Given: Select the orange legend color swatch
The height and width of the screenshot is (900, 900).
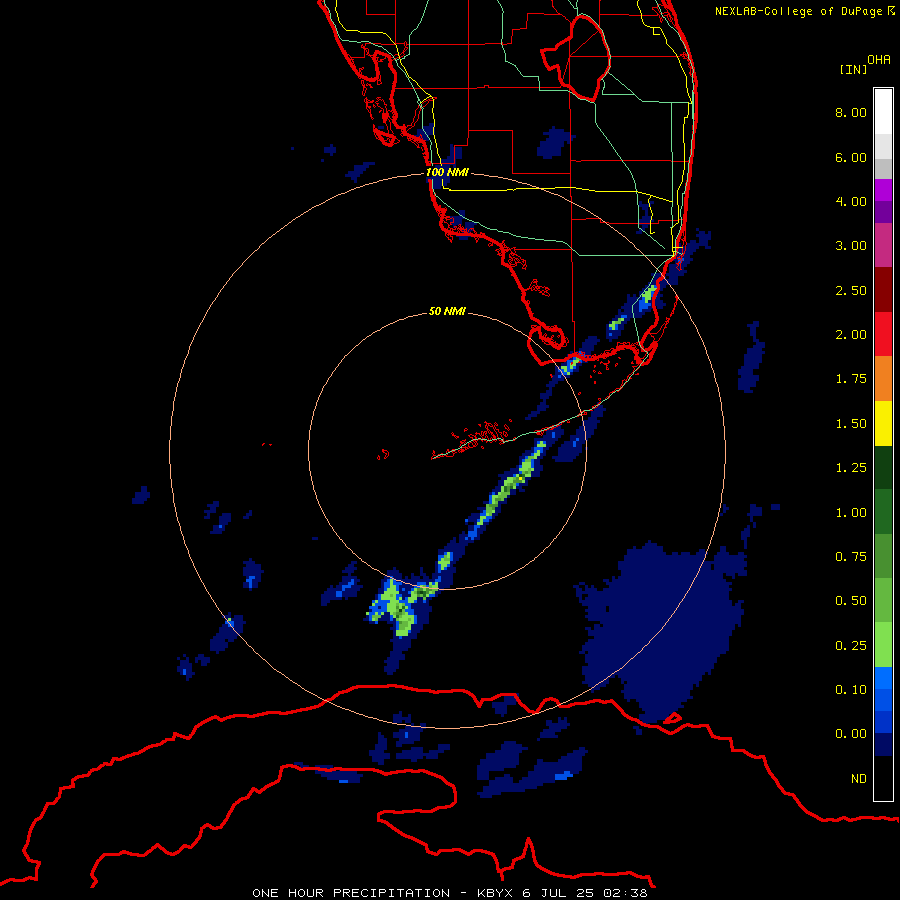Looking at the screenshot, I should [x=883, y=378].
